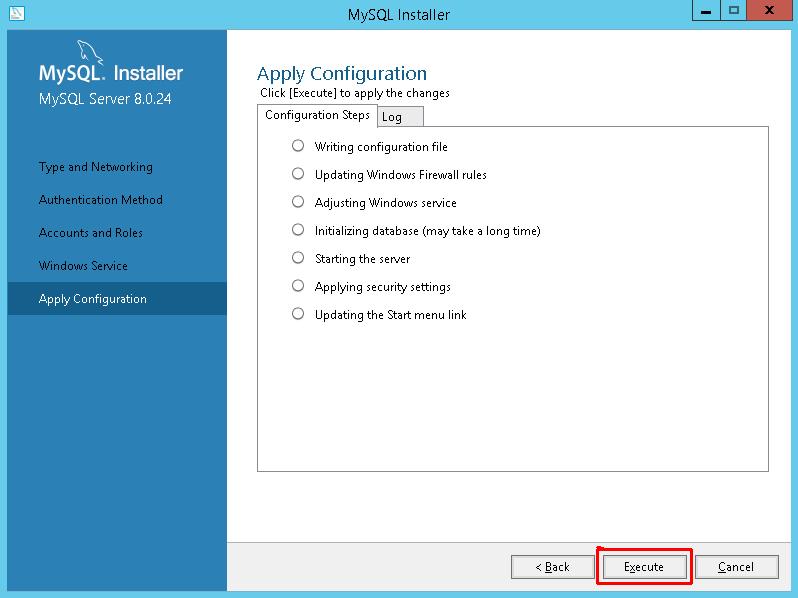798x598 pixels.
Task: Click the Adjusting Windows service status circle
Action: coord(298,202)
